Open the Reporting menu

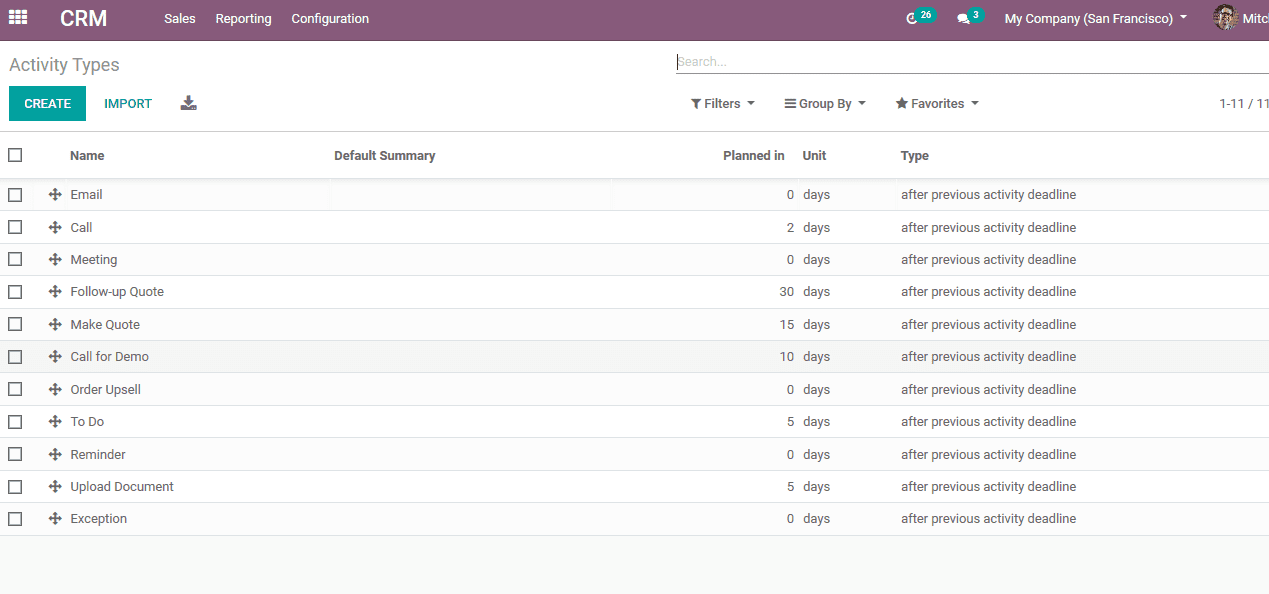(x=243, y=19)
